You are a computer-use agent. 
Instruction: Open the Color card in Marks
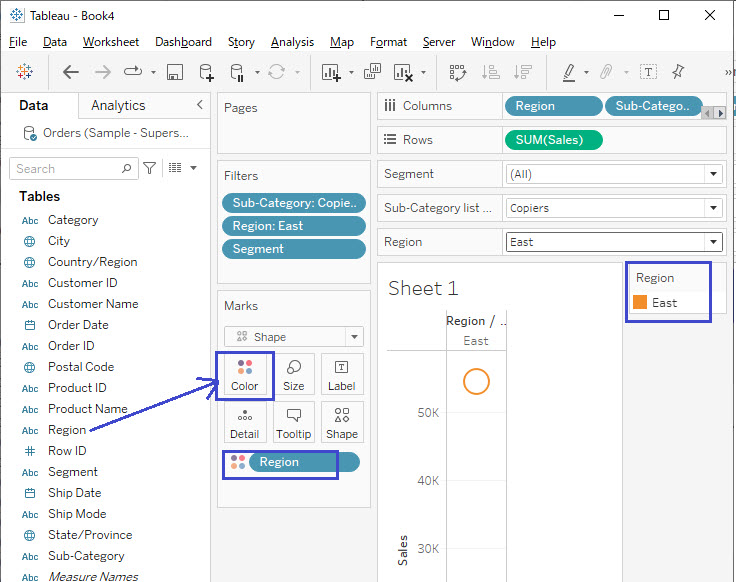pyautogui.click(x=245, y=375)
